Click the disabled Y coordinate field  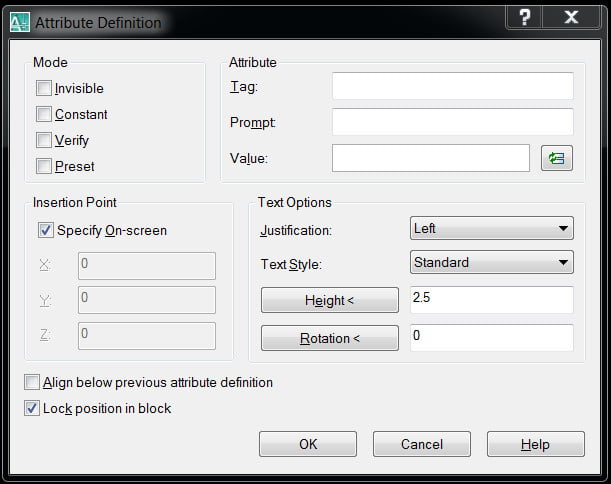pyautogui.click(x=147, y=300)
